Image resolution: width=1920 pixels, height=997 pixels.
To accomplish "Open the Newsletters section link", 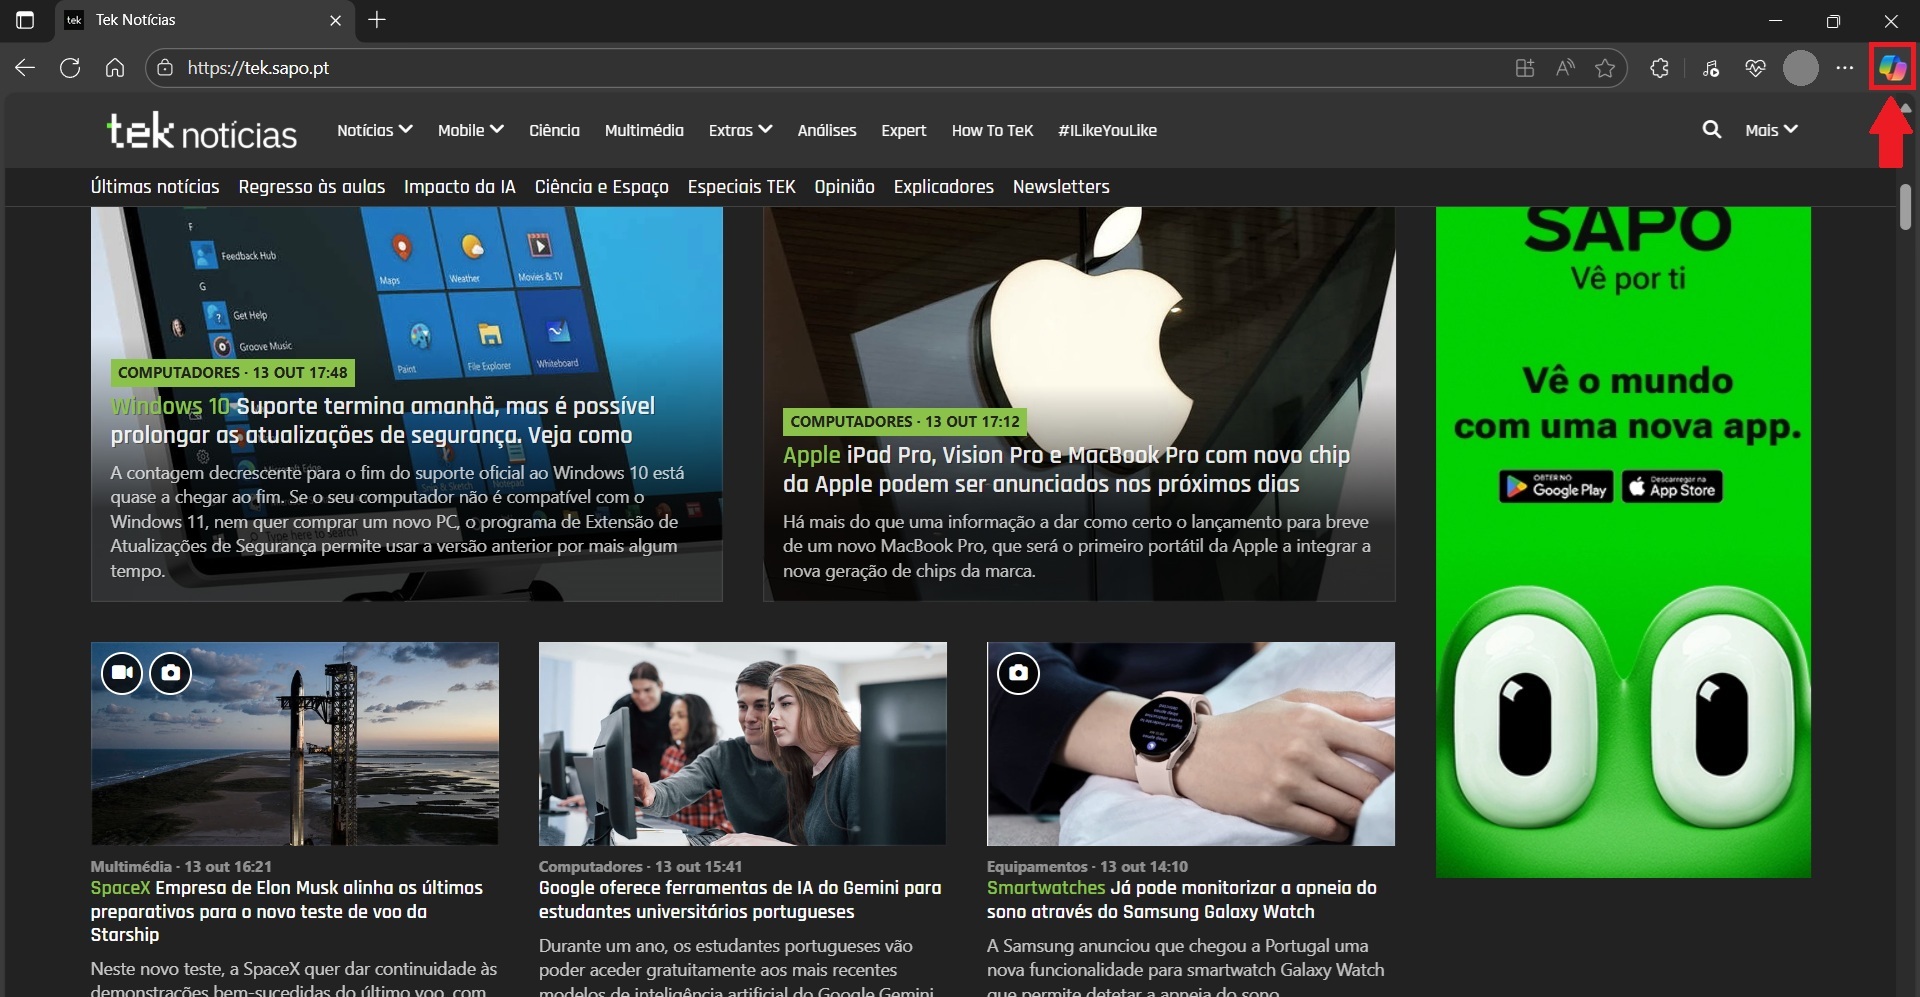I will point(1060,187).
